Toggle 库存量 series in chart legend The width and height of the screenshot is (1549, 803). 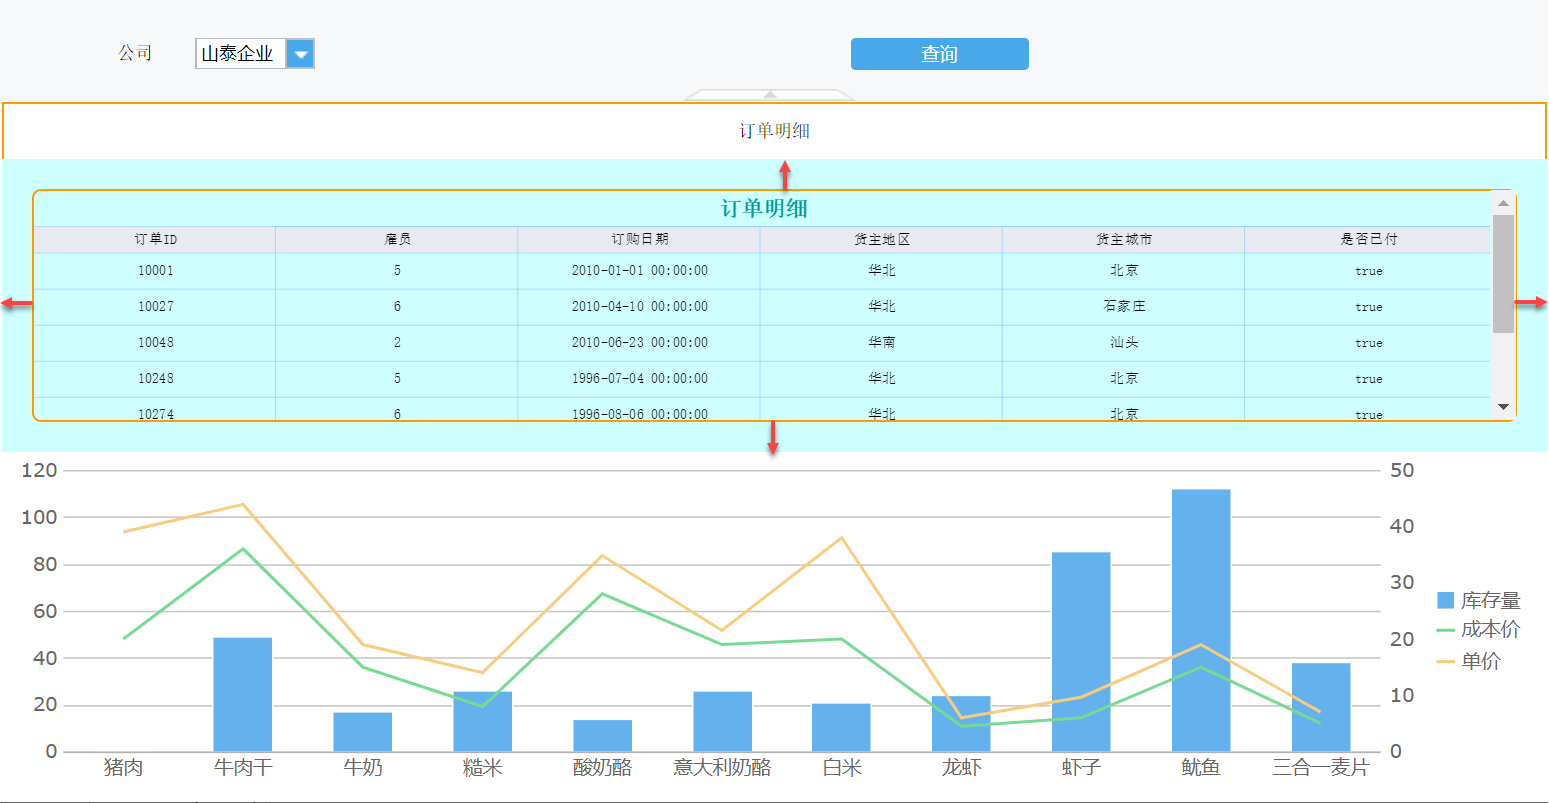click(1478, 600)
